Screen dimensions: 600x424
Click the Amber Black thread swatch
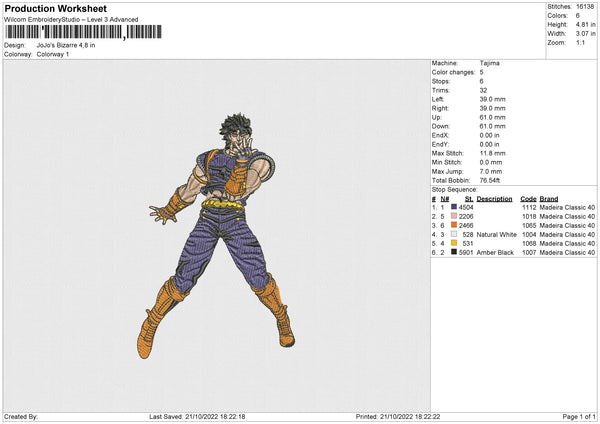point(454,252)
